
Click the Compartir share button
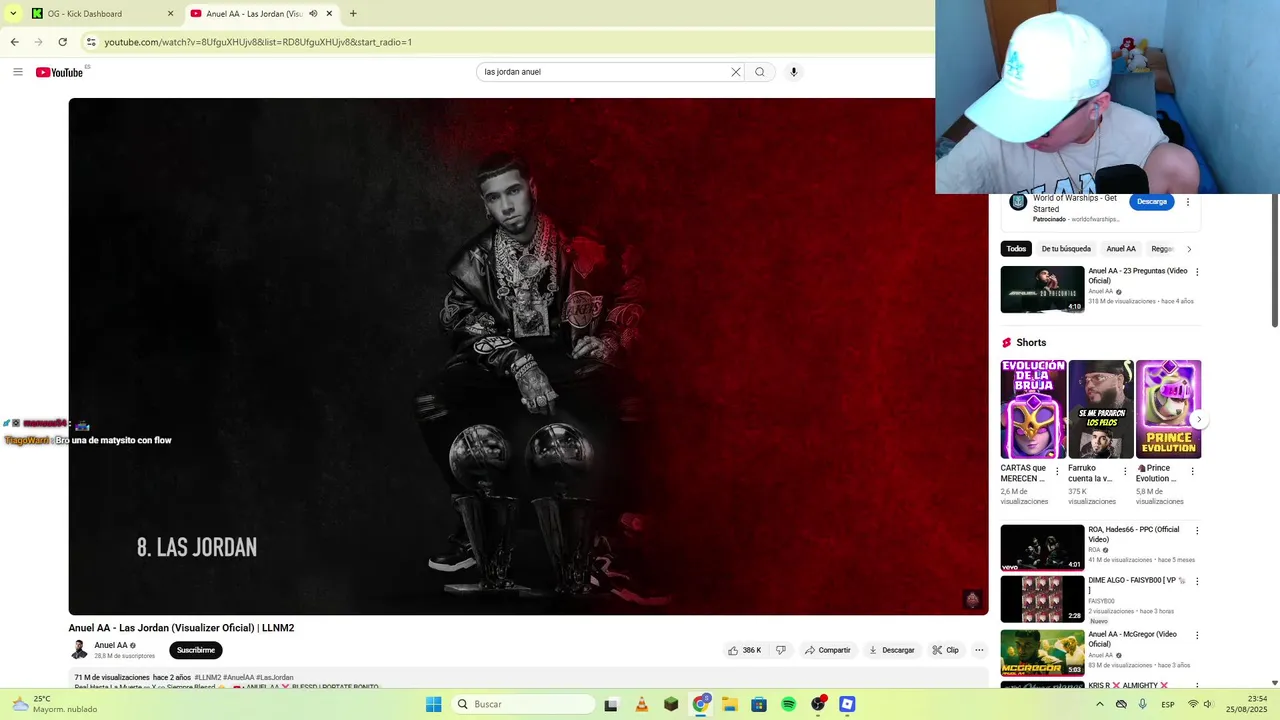pyautogui.click(x=827, y=650)
